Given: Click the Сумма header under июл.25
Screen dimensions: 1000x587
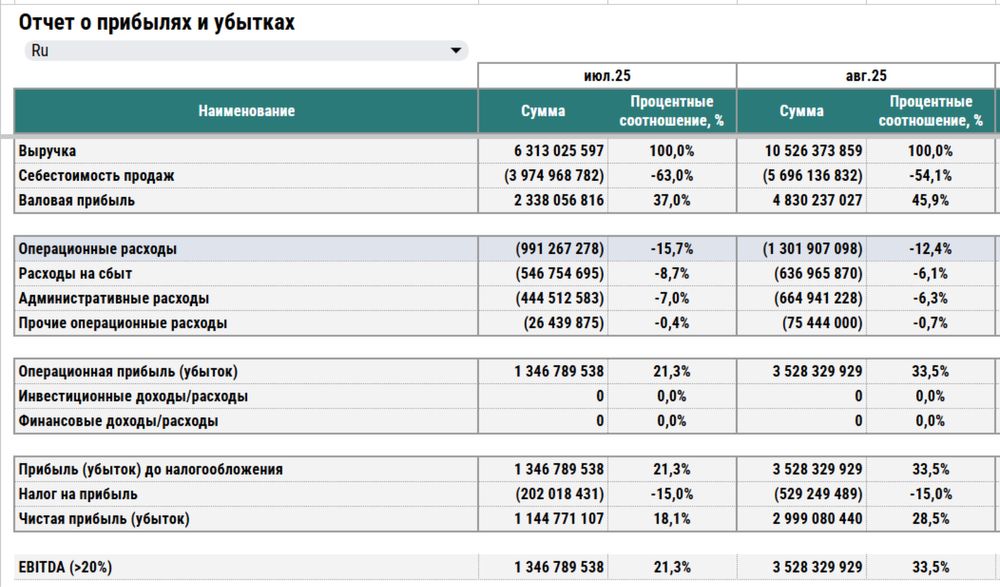Looking at the screenshot, I should 543,111.
